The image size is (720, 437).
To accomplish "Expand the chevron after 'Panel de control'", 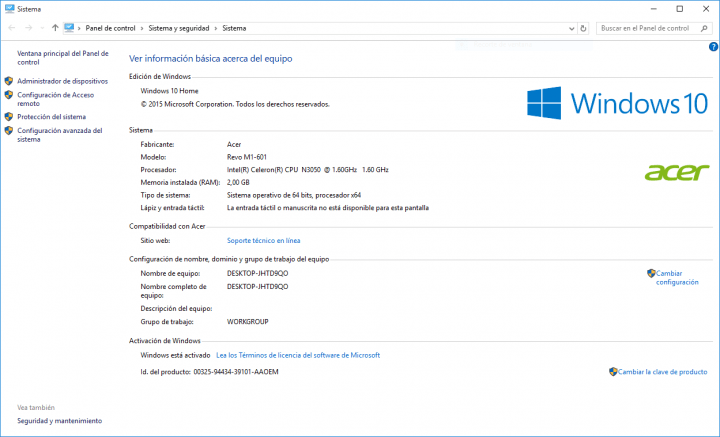I will tap(142, 28).
